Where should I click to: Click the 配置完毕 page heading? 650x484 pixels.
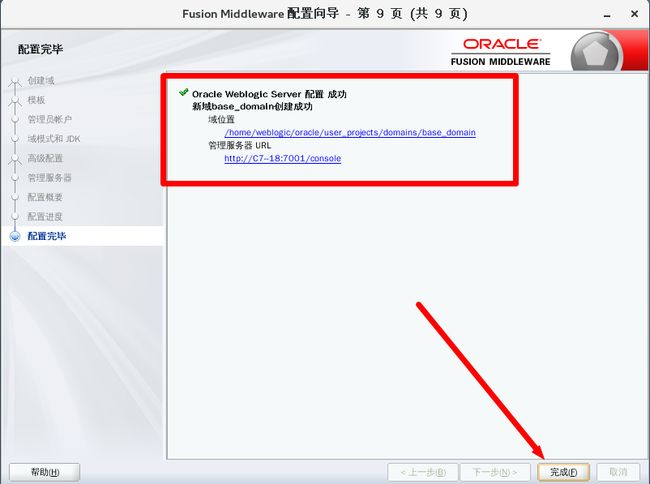[x=40, y=49]
